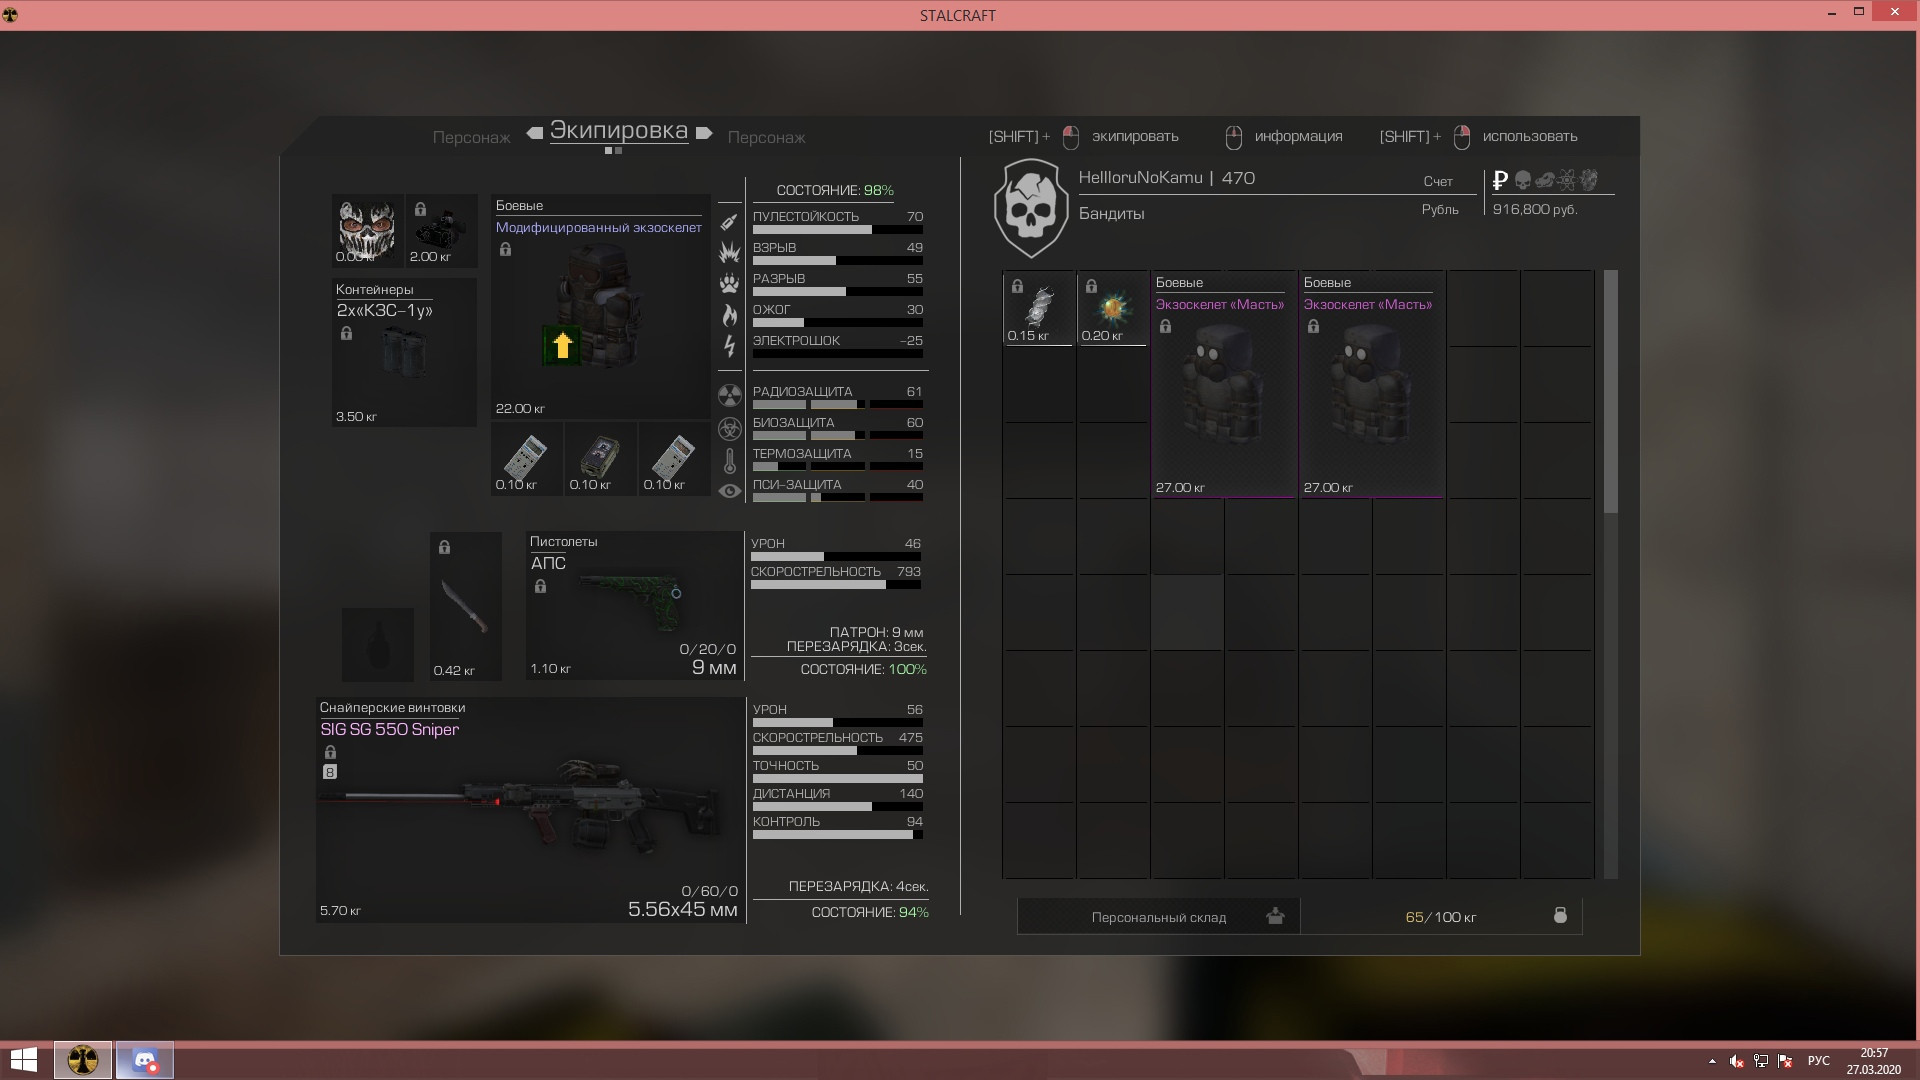
Task: Click the yellow upgrade arrow icon
Action: coord(562,346)
